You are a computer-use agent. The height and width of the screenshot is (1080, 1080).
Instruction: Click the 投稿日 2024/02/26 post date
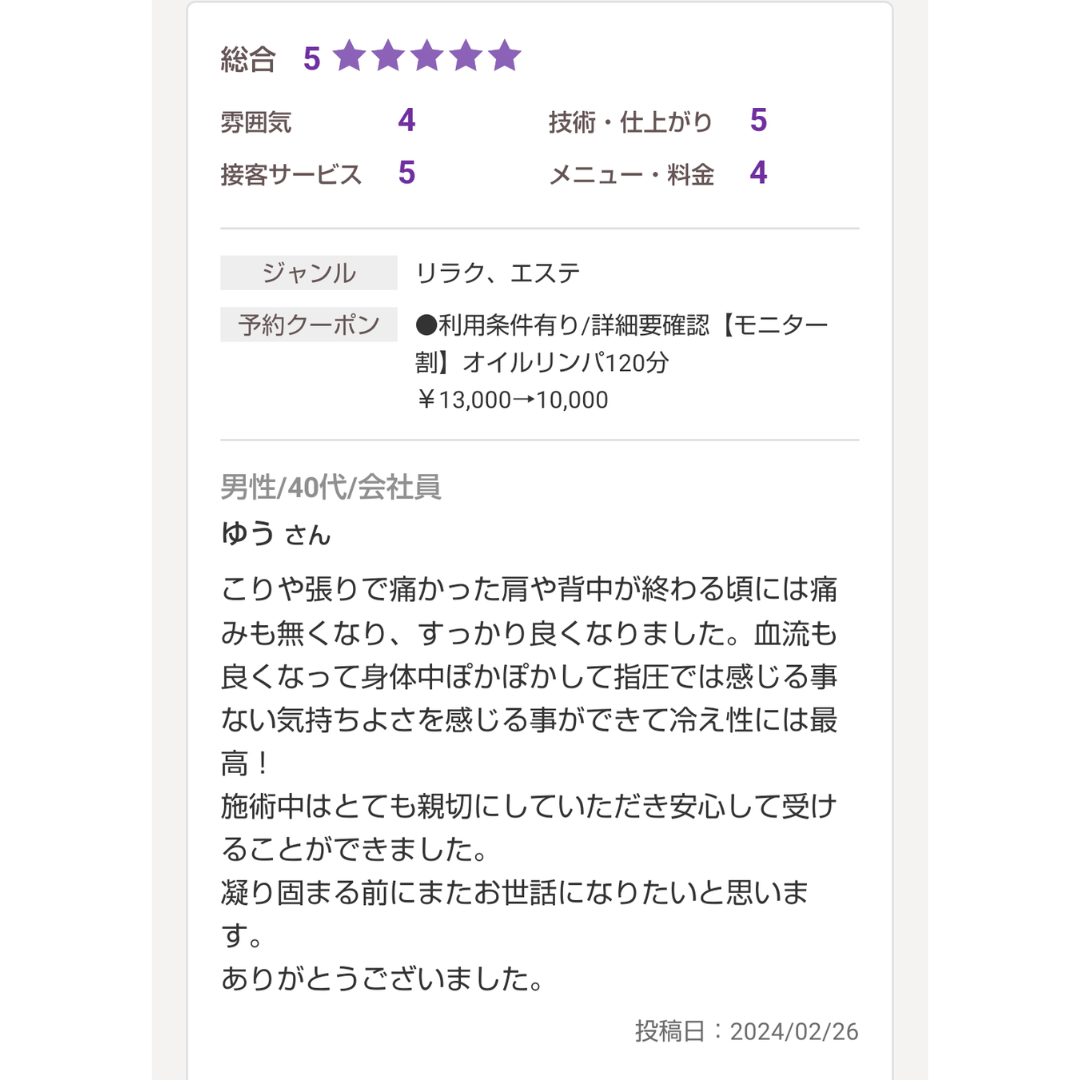pyautogui.click(x=747, y=1031)
